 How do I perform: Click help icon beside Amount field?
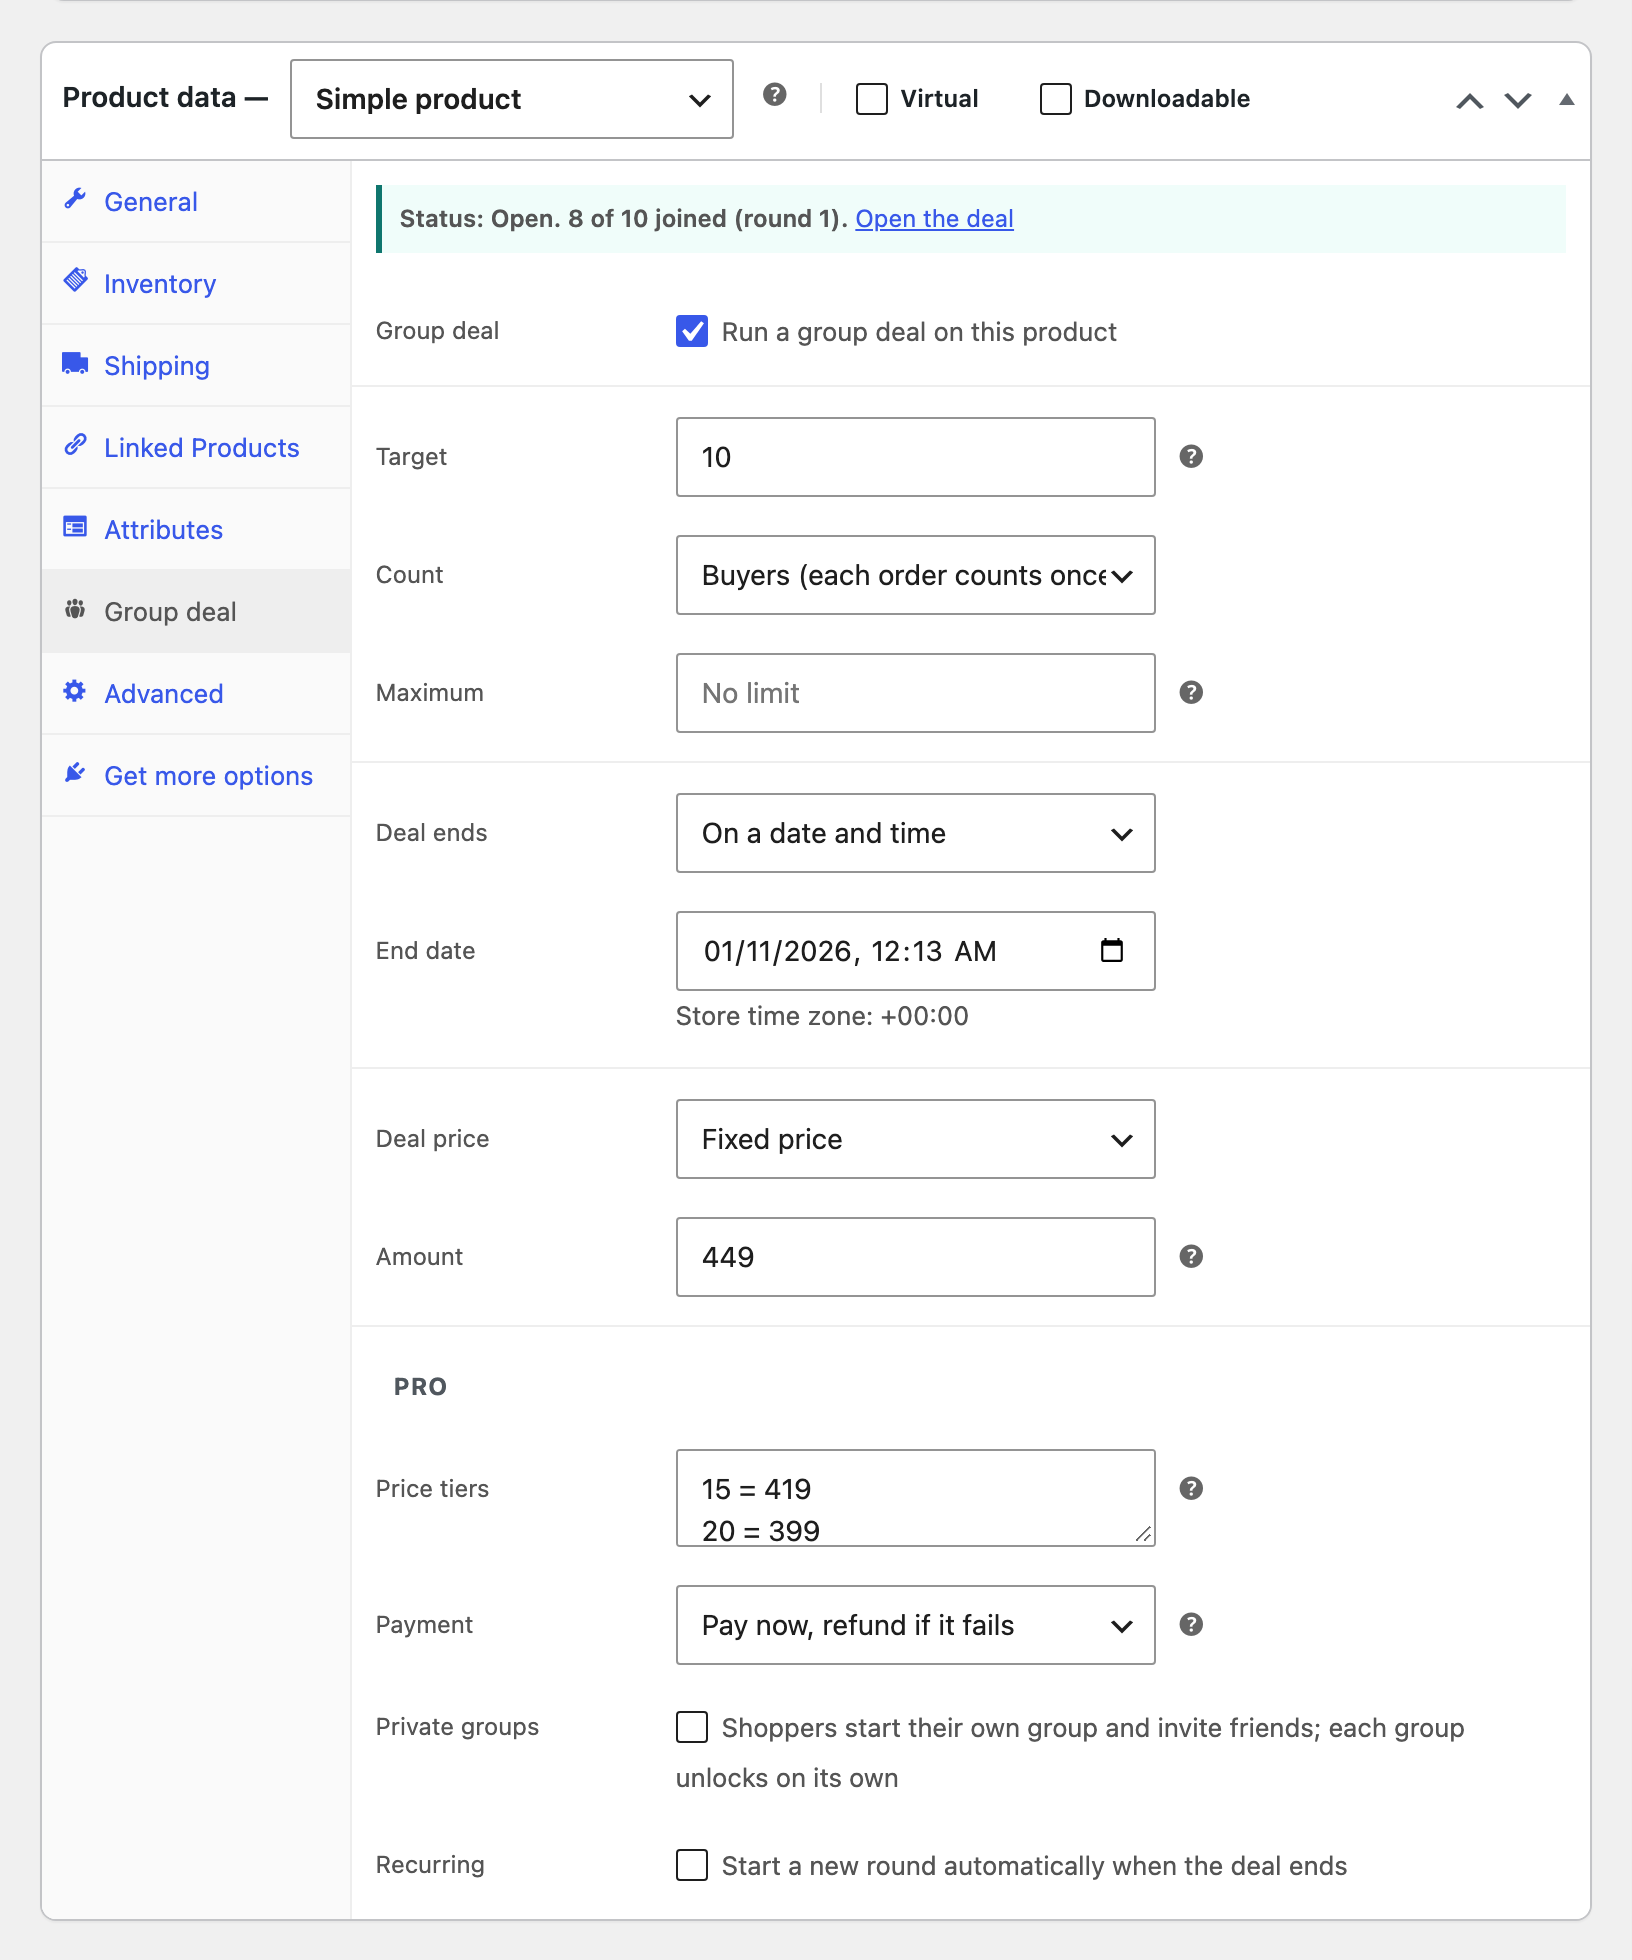click(1191, 1257)
